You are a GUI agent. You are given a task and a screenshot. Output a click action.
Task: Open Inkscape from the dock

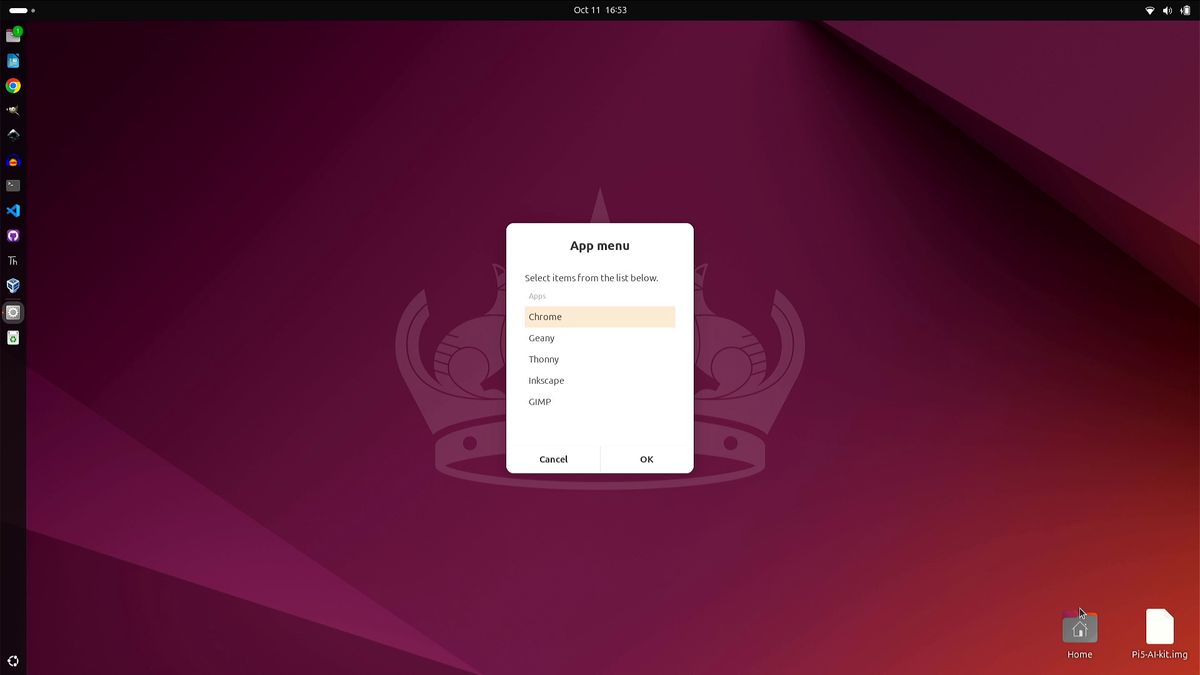tap(13, 135)
